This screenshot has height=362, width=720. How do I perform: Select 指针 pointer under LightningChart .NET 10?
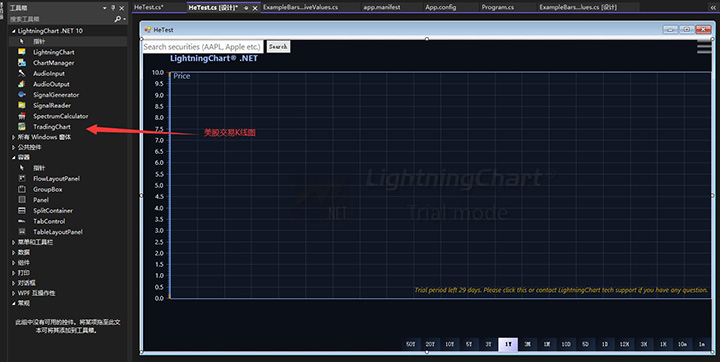[x=39, y=41]
